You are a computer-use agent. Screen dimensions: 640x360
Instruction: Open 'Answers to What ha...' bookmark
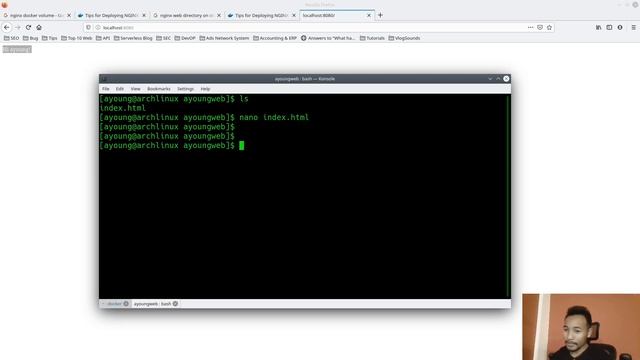tap(328, 38)
